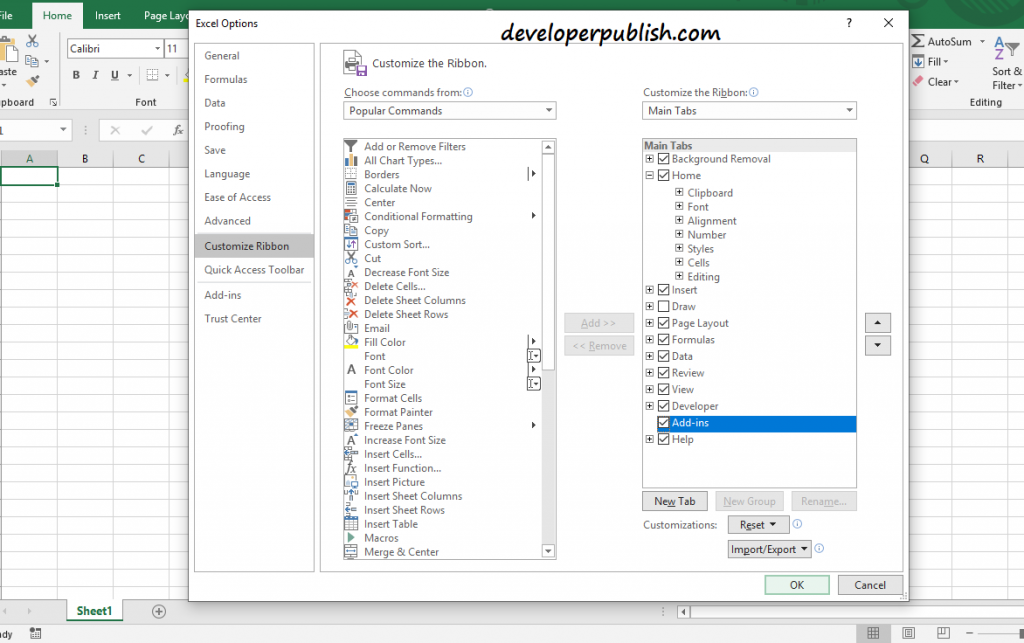
Task: Click the New Tab button
Action: click(x=674, y=500)
